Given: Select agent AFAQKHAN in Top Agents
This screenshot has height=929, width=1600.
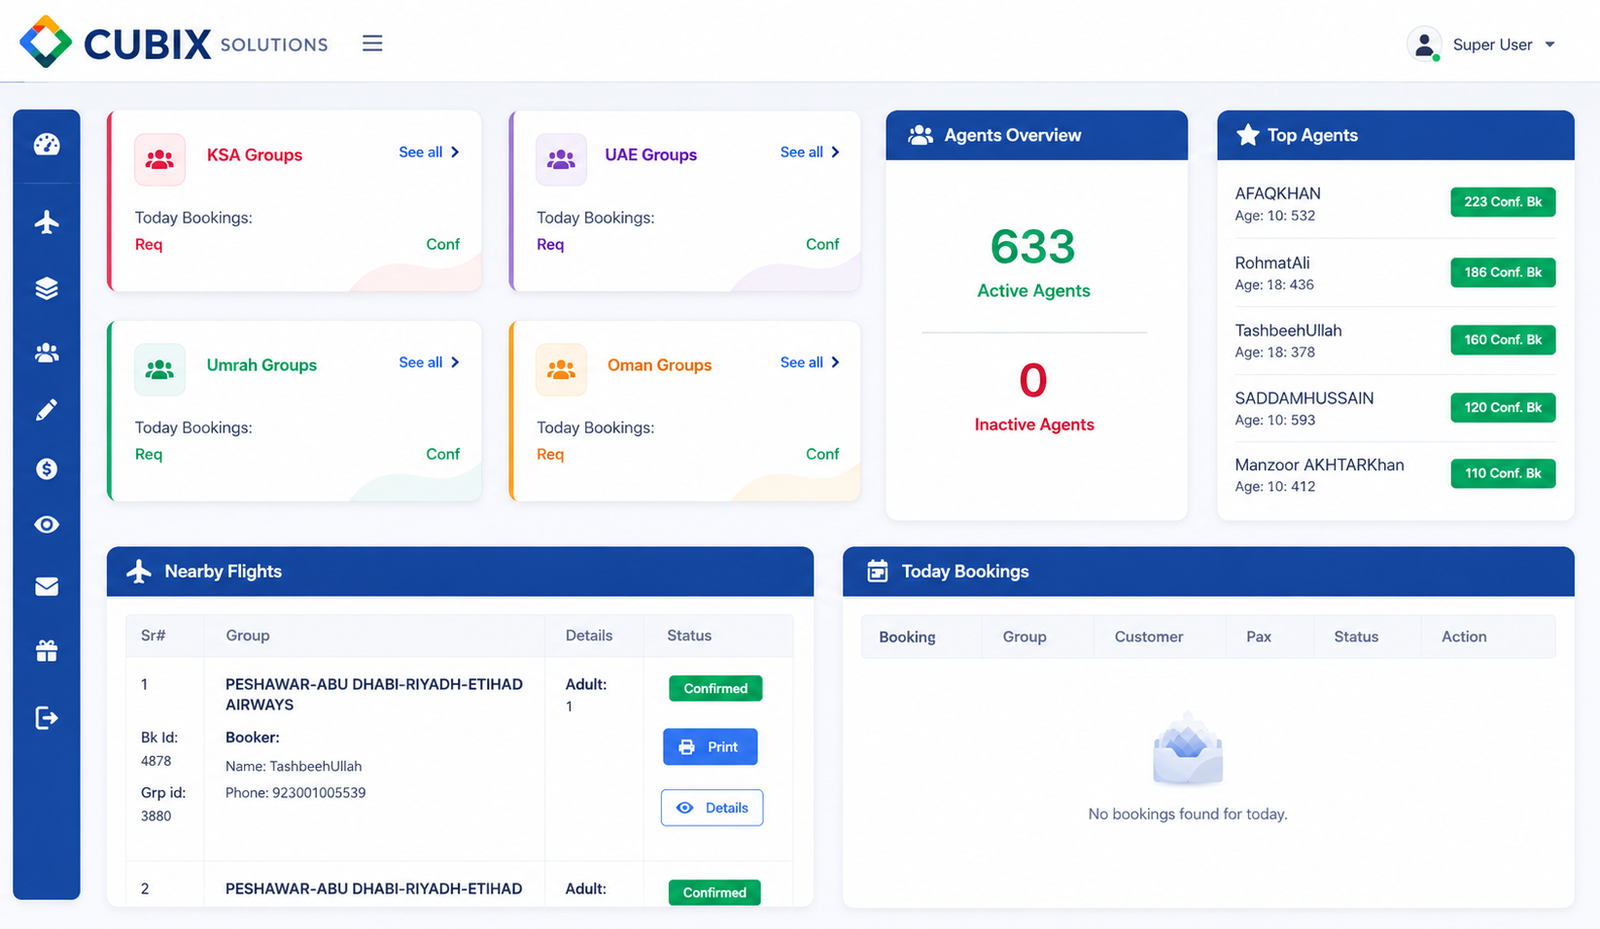Looking at the screenshot, I should coord(1277,193).
